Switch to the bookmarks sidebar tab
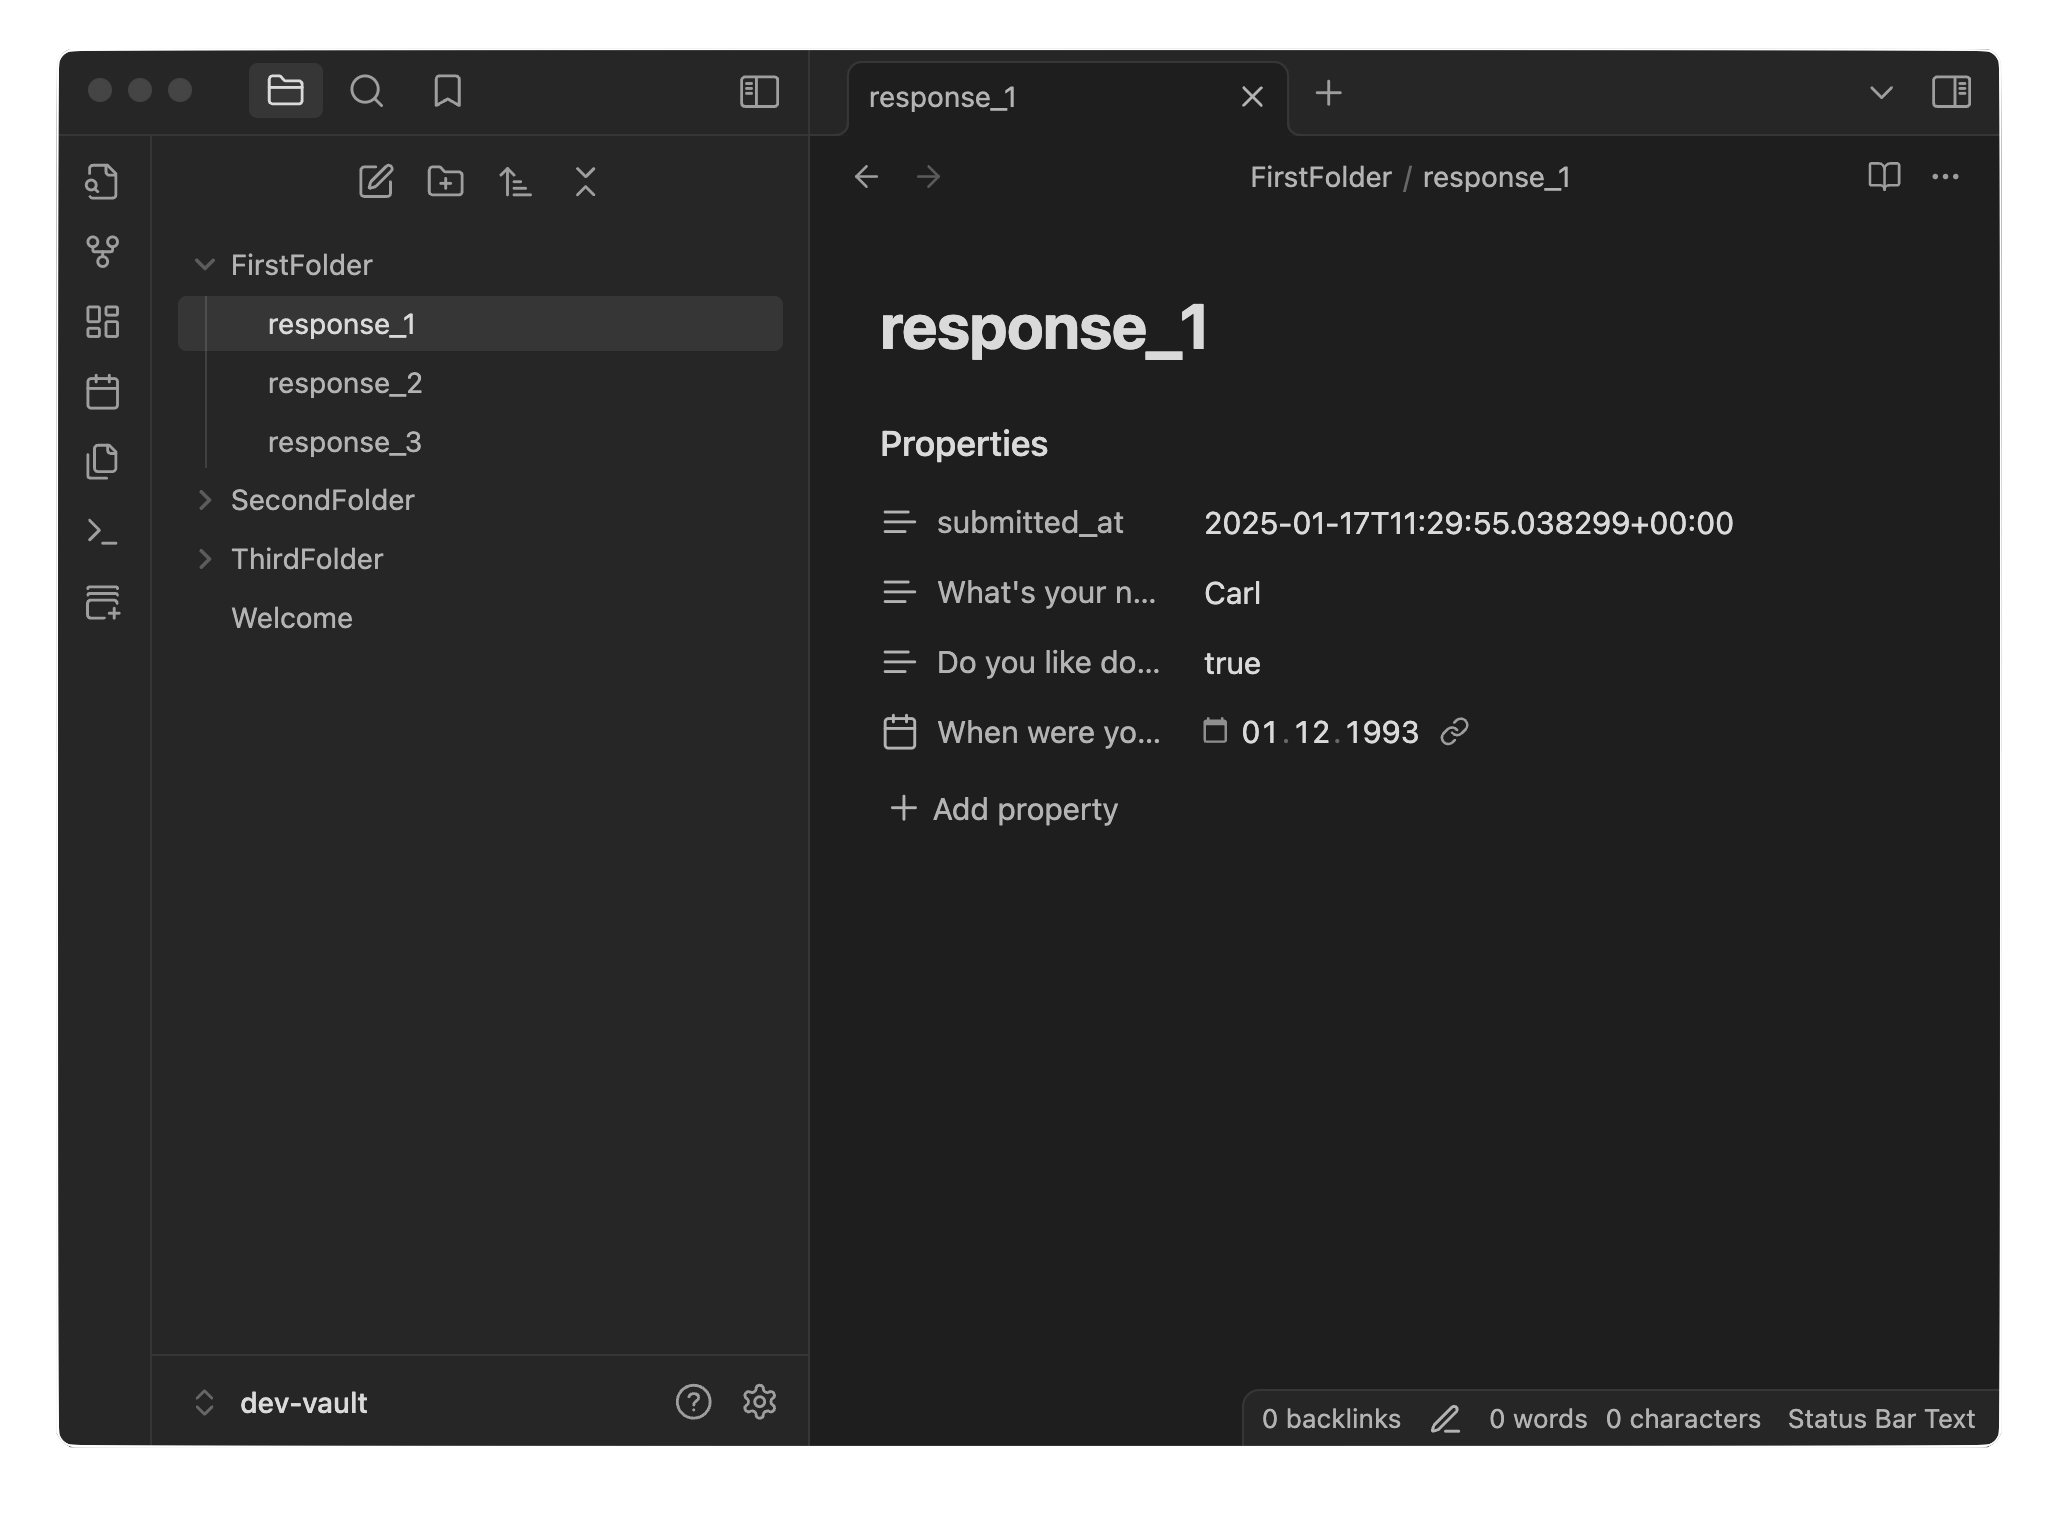The width and height of the screenshot is (2062, 1524). 447,92
